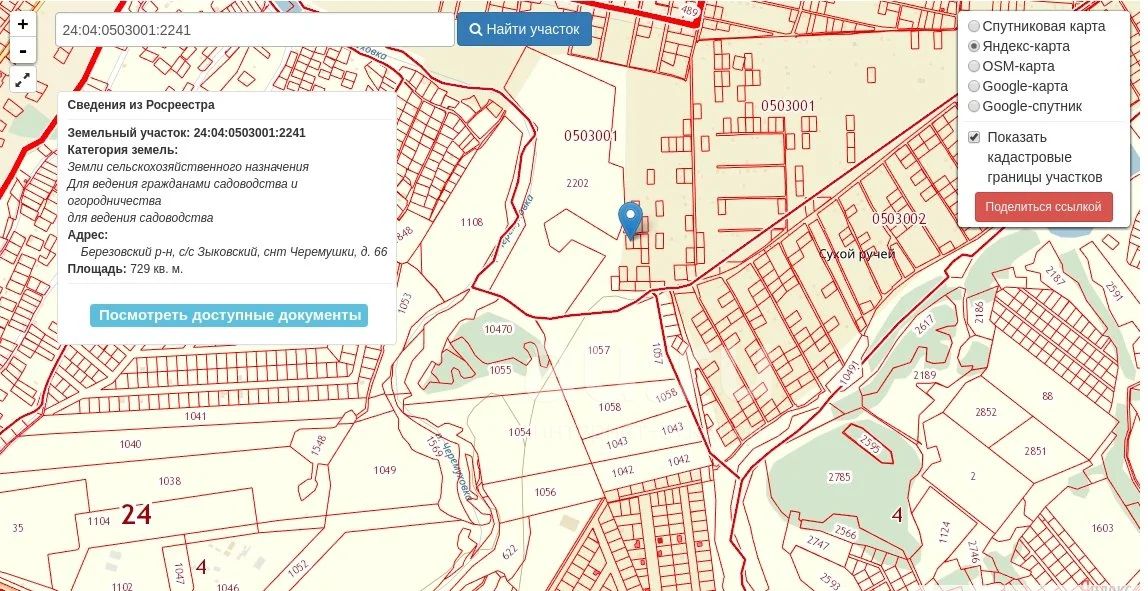Click parcel label 2189
This screenshot has height=591, width=1148.
coord(925,376)
